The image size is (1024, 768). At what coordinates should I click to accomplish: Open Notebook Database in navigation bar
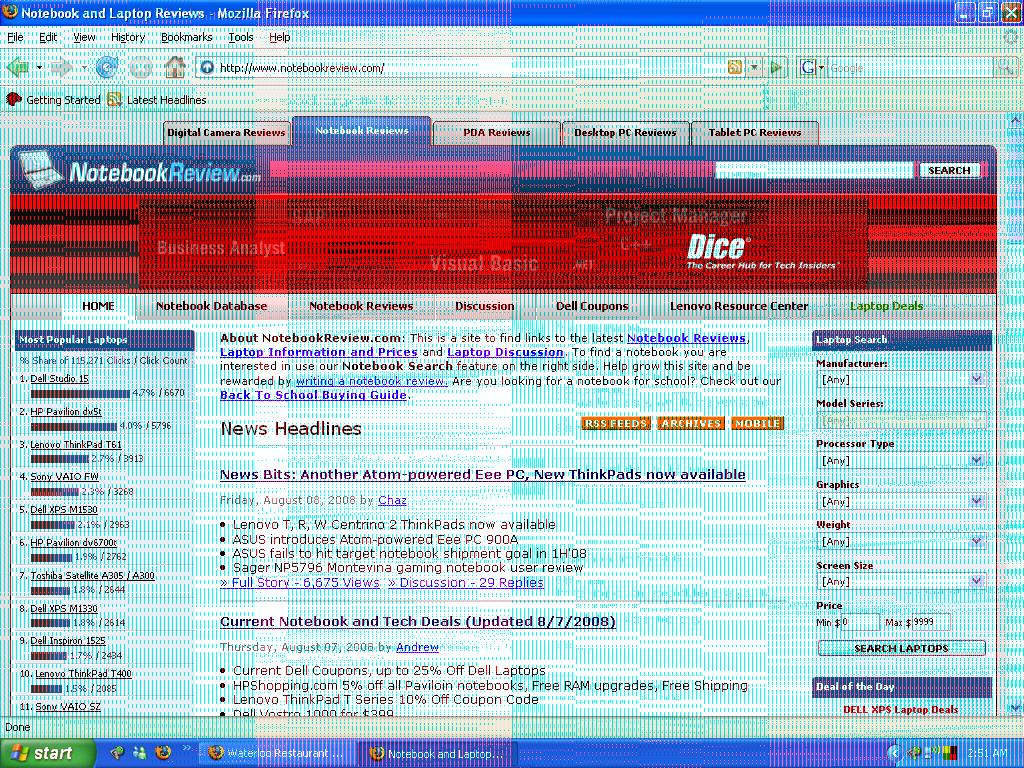(x=211, y=306)
